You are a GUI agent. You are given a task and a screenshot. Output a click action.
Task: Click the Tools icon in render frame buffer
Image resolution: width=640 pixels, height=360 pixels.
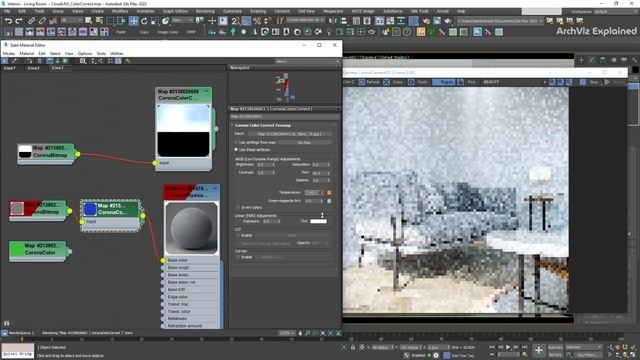[x=411, y=82]
